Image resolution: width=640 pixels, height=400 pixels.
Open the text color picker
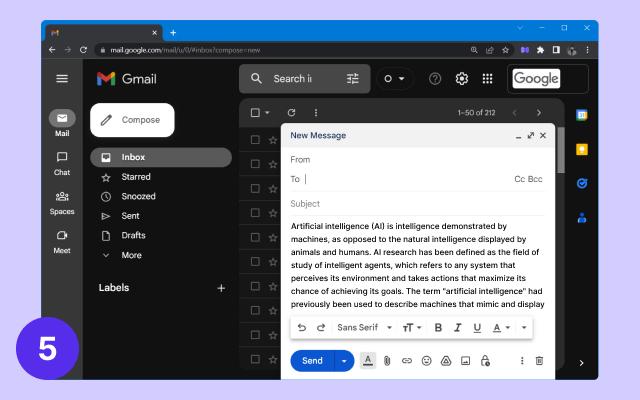click(501, 328)
